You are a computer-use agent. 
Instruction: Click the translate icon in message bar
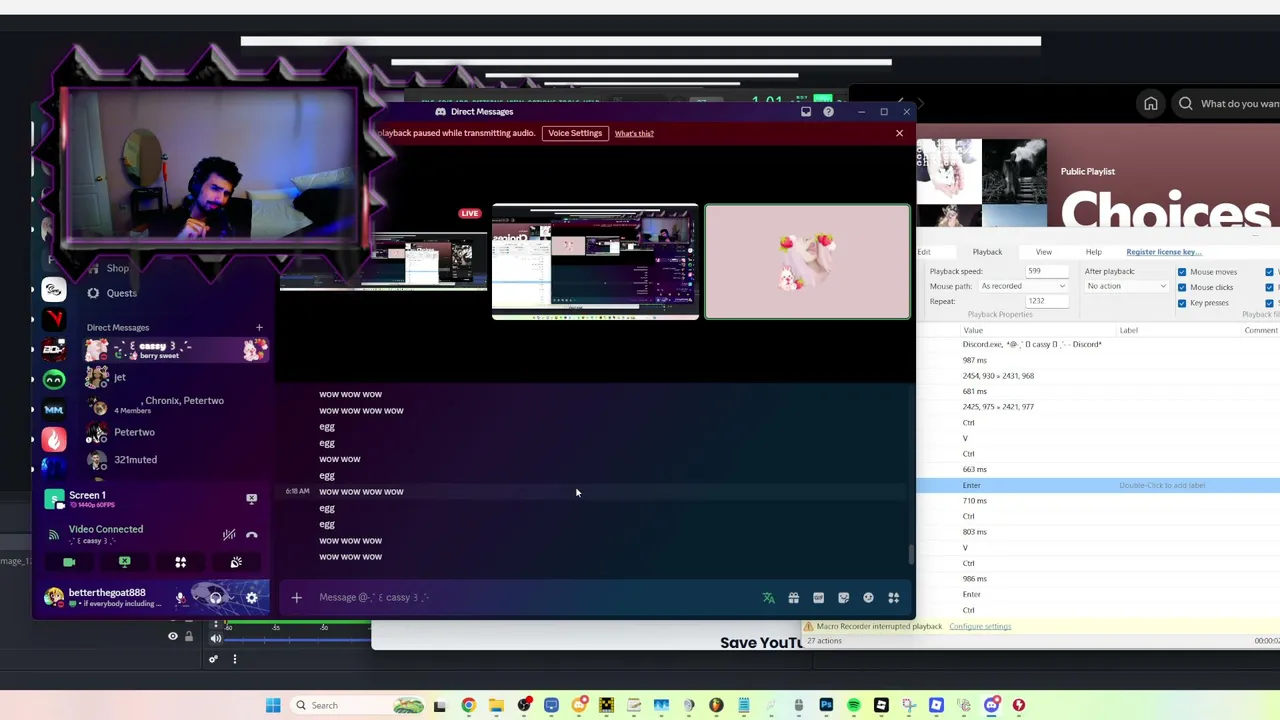pyautogui.click(x=768, y=598)
